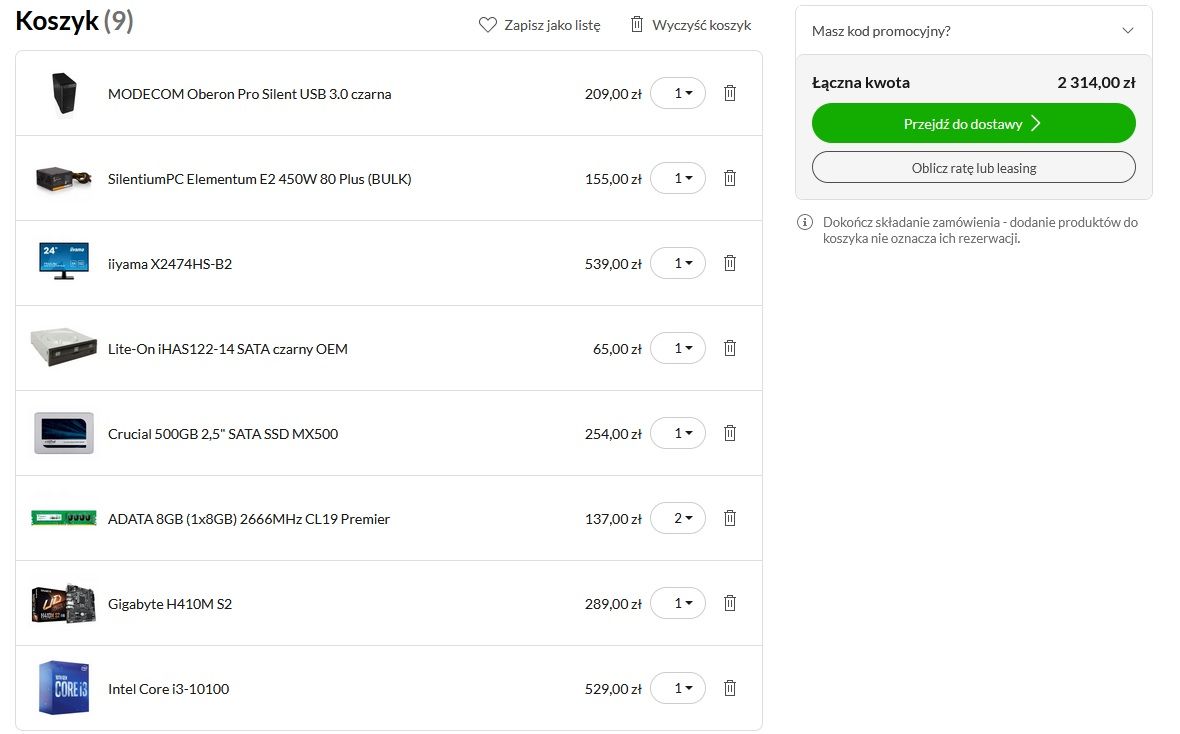Remove Lite-On iHAS122-14 drive from cart
The image size is (1180, 734).
pyautogui.click(x=729, y=349)
